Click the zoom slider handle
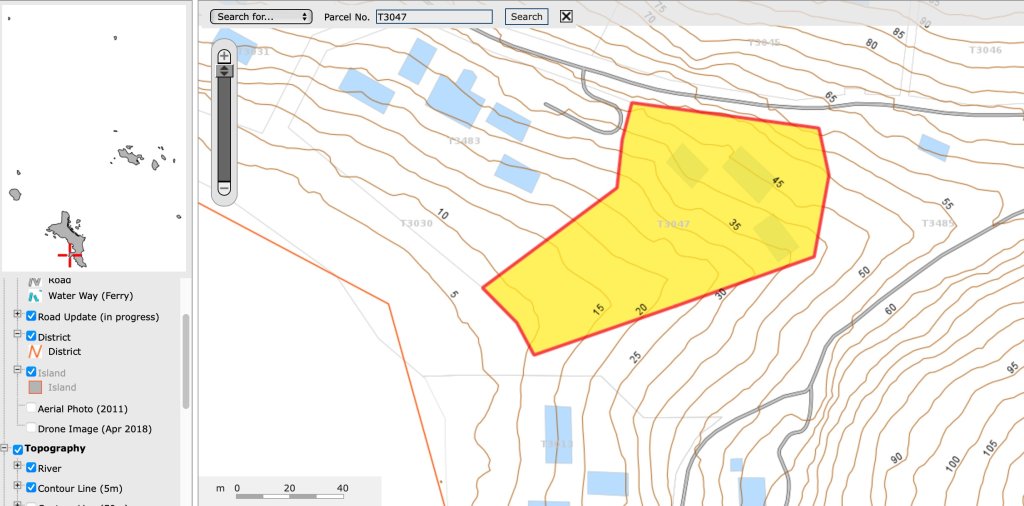1024x506 pixels. [x=224, y=71]
